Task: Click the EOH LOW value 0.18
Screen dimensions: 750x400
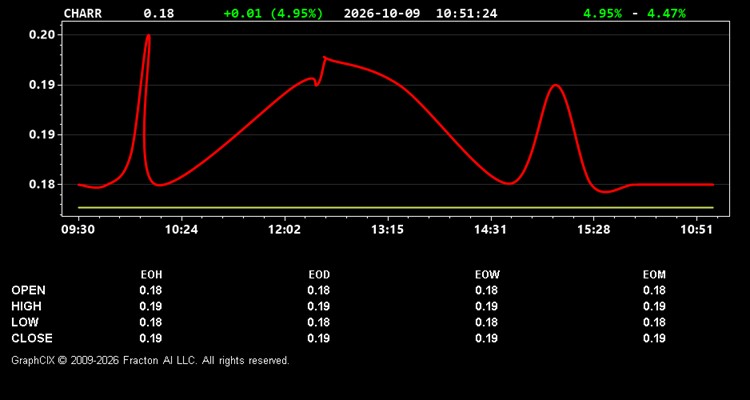Action: pos(151,322)
